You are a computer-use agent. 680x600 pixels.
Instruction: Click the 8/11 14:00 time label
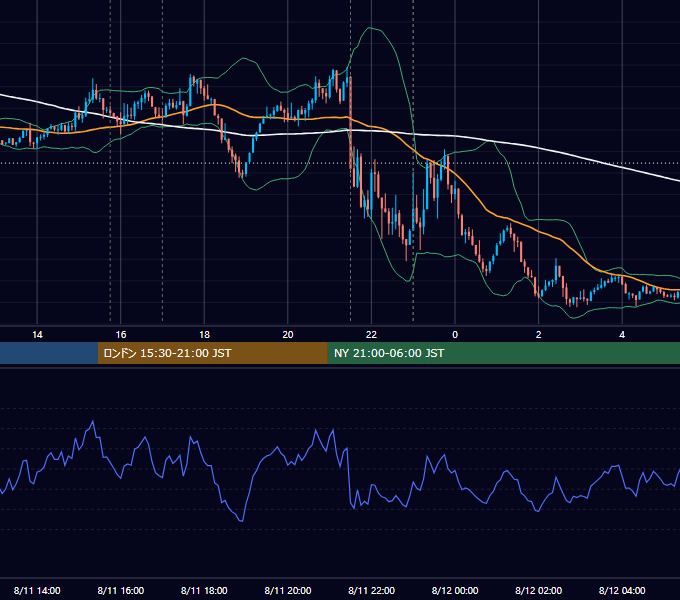click(37, 590)
